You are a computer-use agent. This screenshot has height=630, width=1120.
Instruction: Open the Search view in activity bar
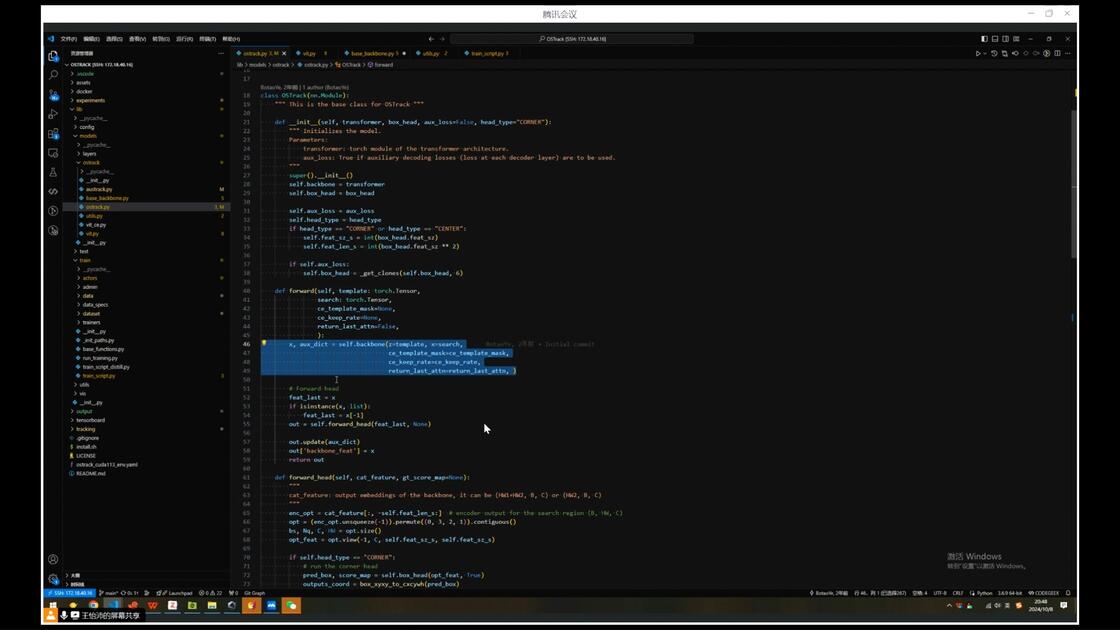click(53, 74)
